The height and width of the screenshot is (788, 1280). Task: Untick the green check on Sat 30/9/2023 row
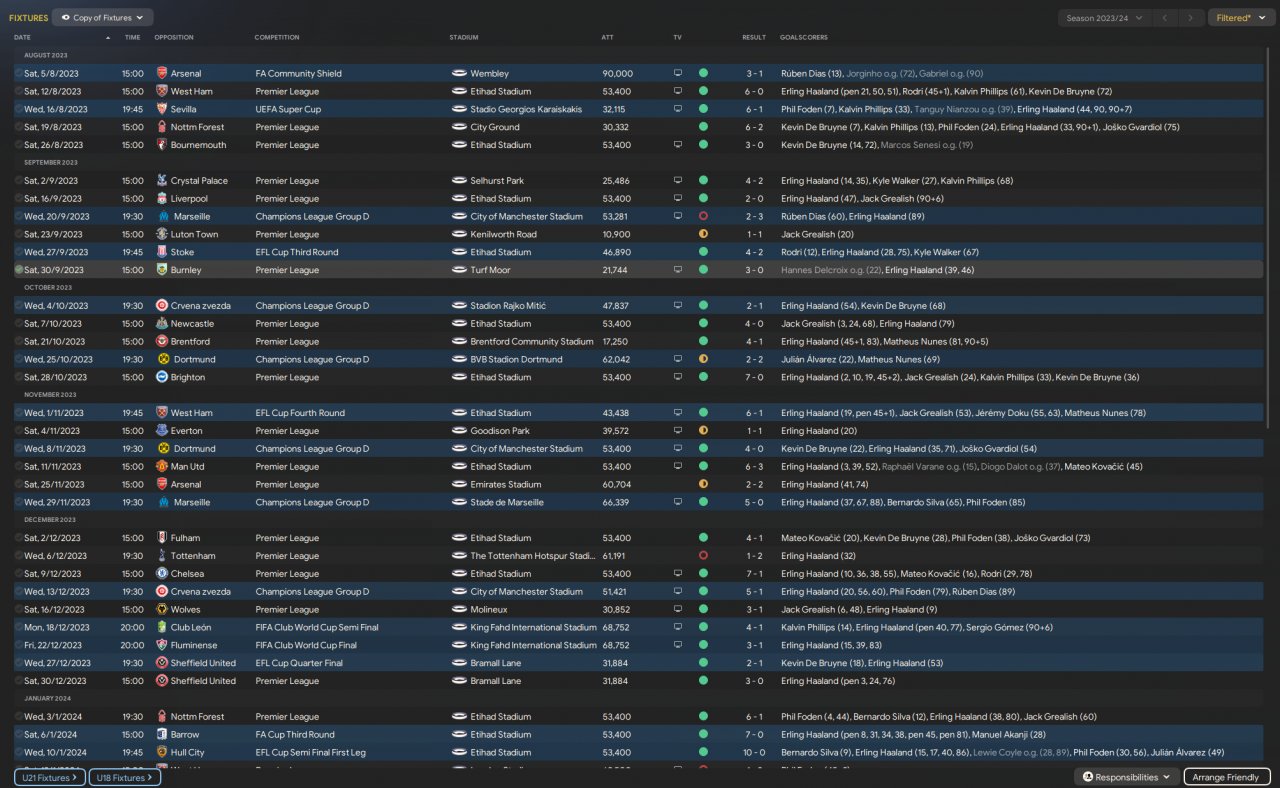point(18,270)
